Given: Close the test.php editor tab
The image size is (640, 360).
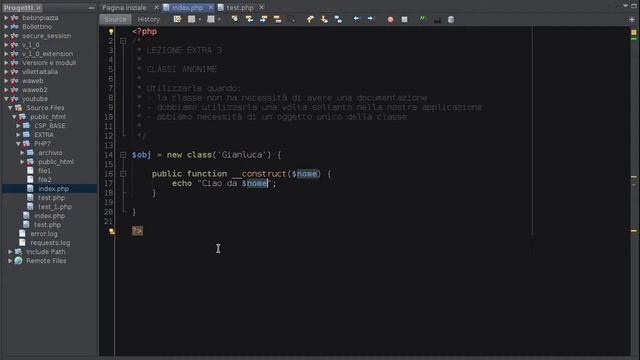Looking at the screenshot, I should (x=262, y=7).
